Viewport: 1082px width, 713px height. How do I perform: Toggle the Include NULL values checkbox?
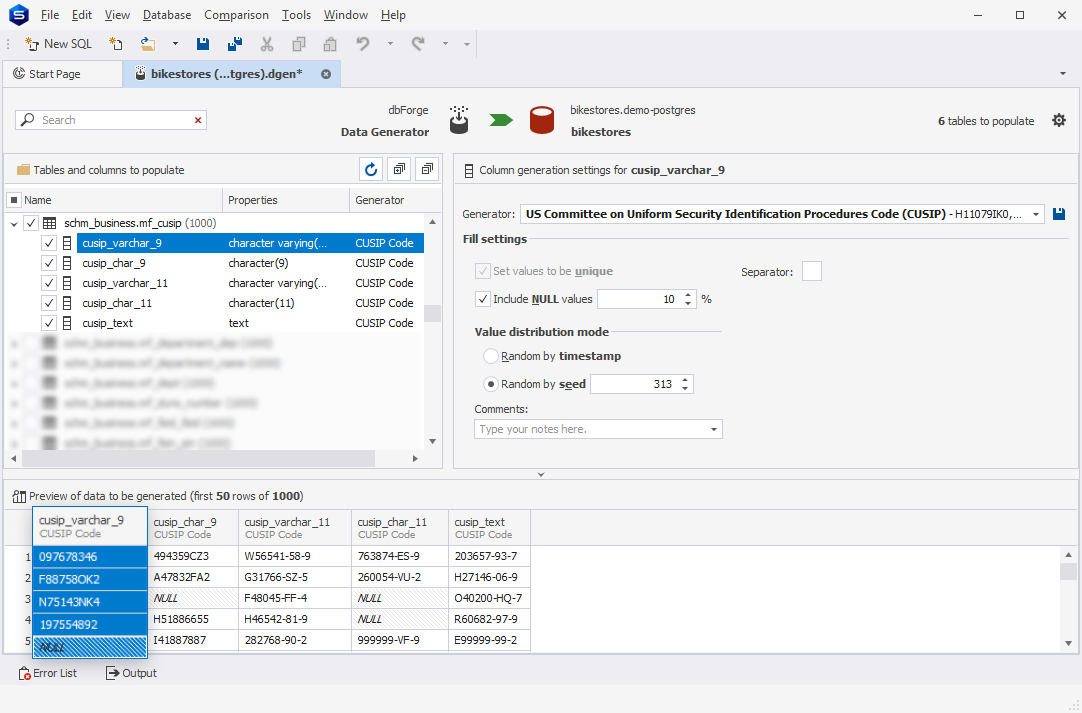click(x=483, y=299)
